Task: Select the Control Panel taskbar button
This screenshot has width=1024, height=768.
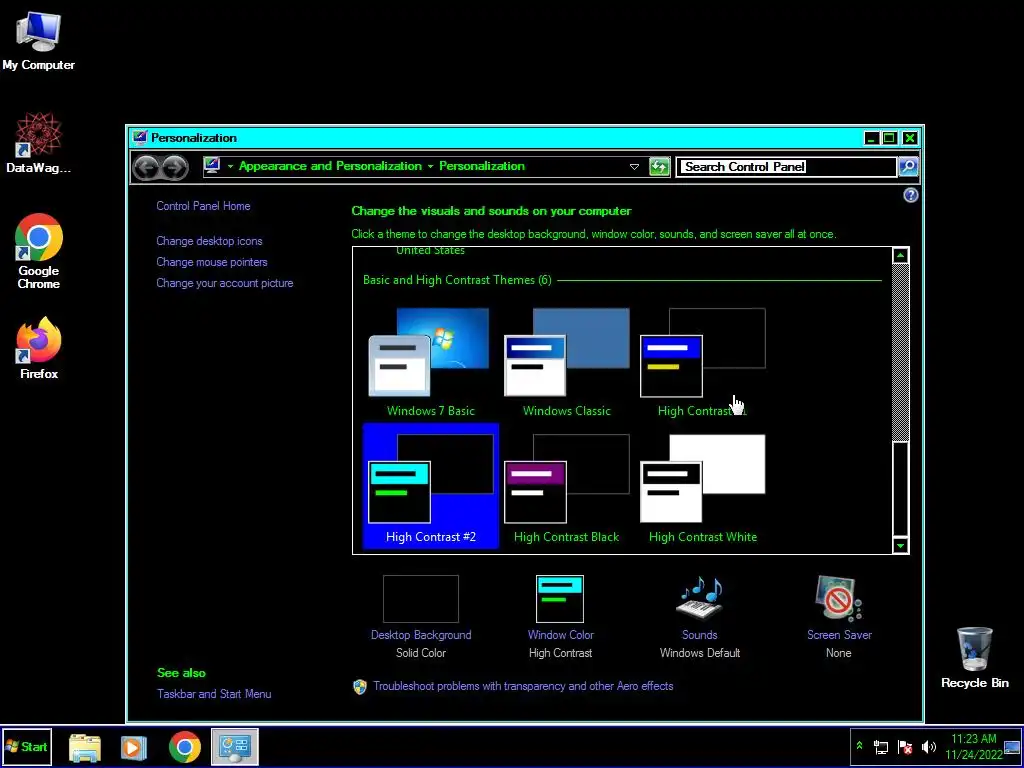Action: pyautogui.click(x=234, y=746)
